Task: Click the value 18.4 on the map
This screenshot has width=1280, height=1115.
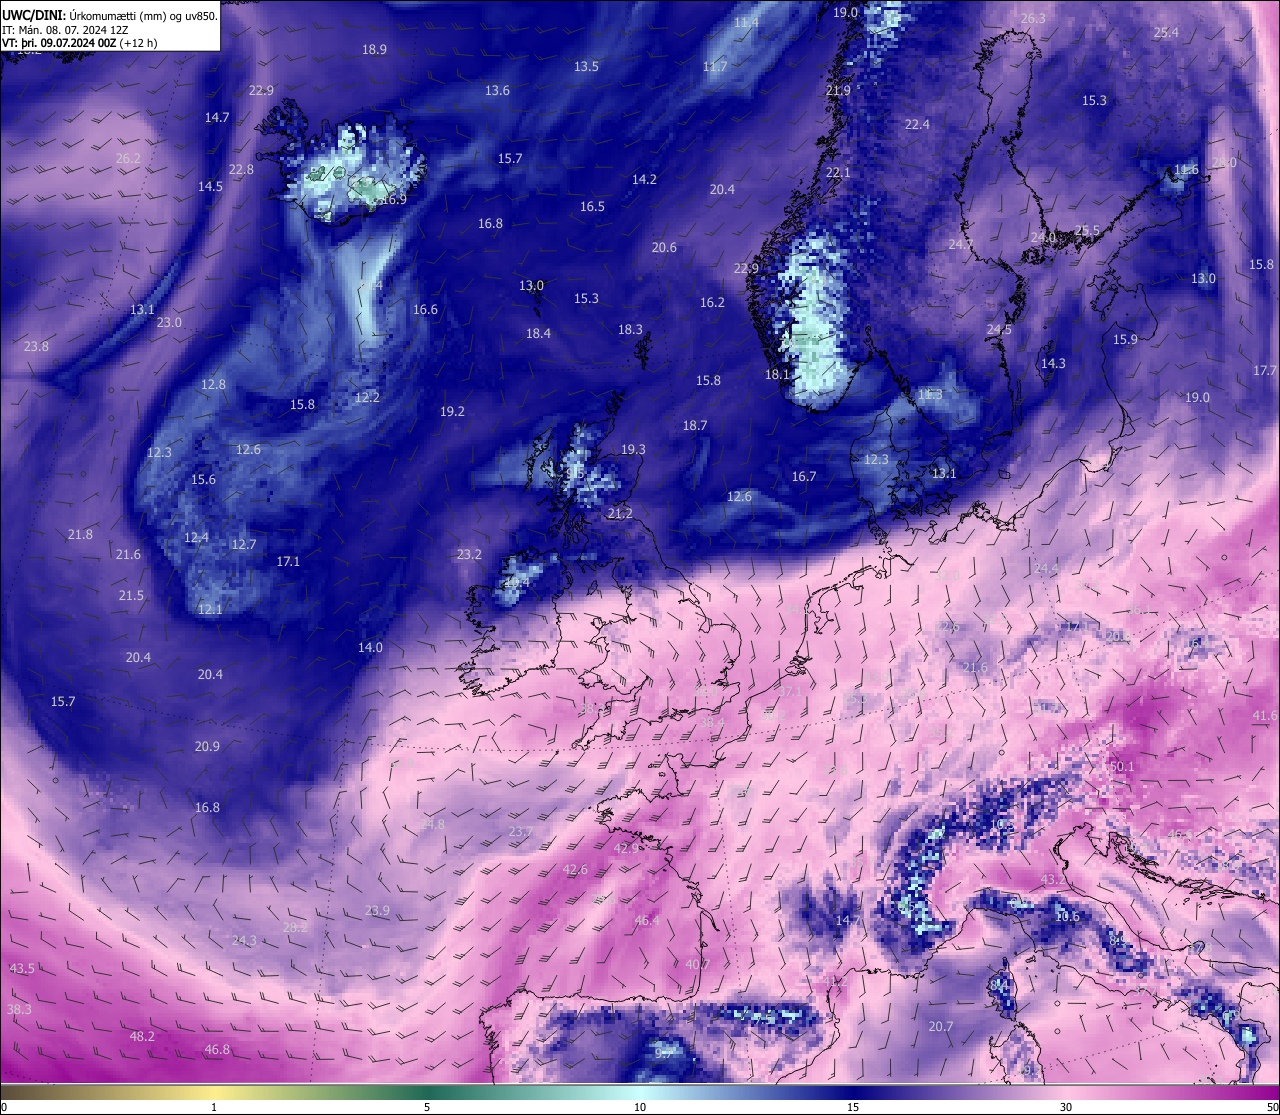Action: pos(538,333)
